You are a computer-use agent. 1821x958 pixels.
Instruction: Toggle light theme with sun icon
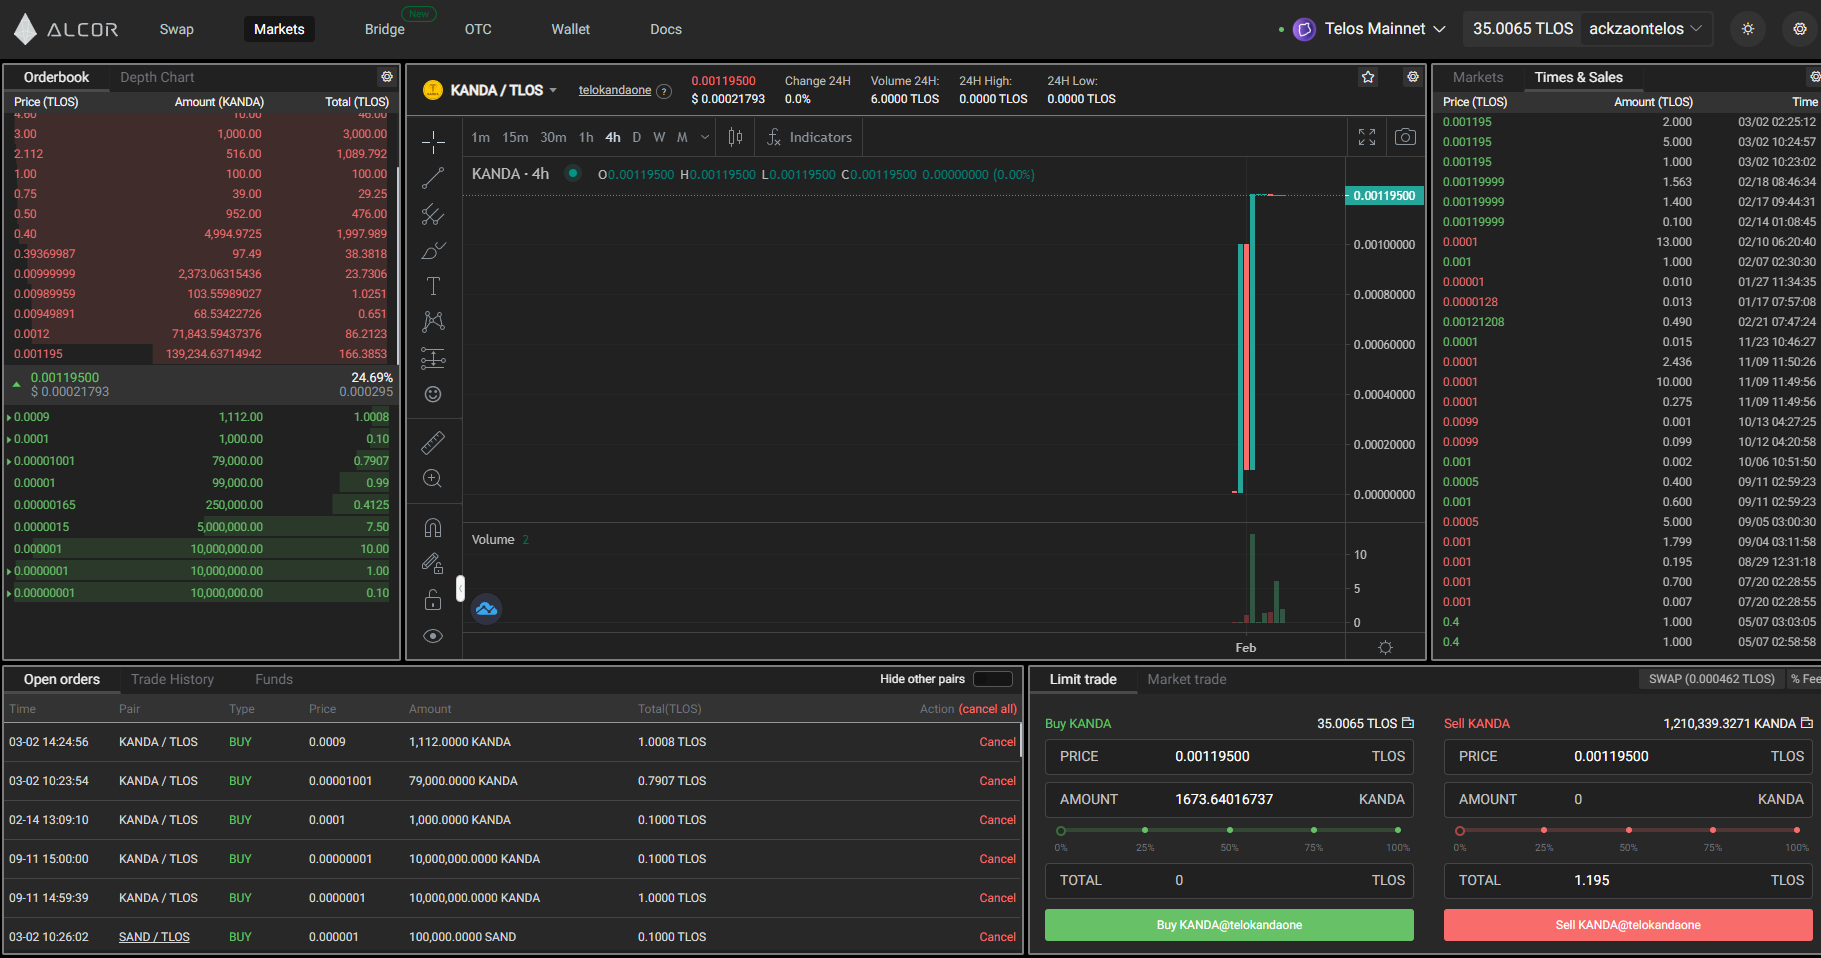(x=1748, y=29)
